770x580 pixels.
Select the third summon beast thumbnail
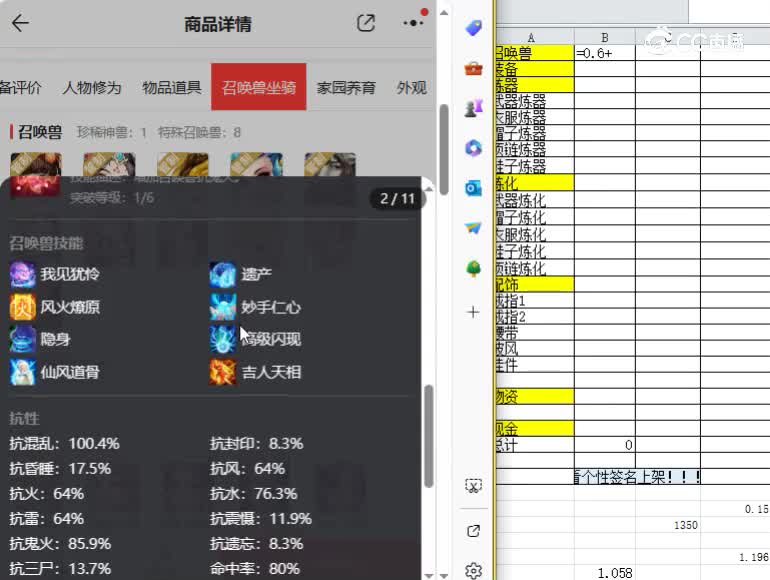click(x=183, y=164)
